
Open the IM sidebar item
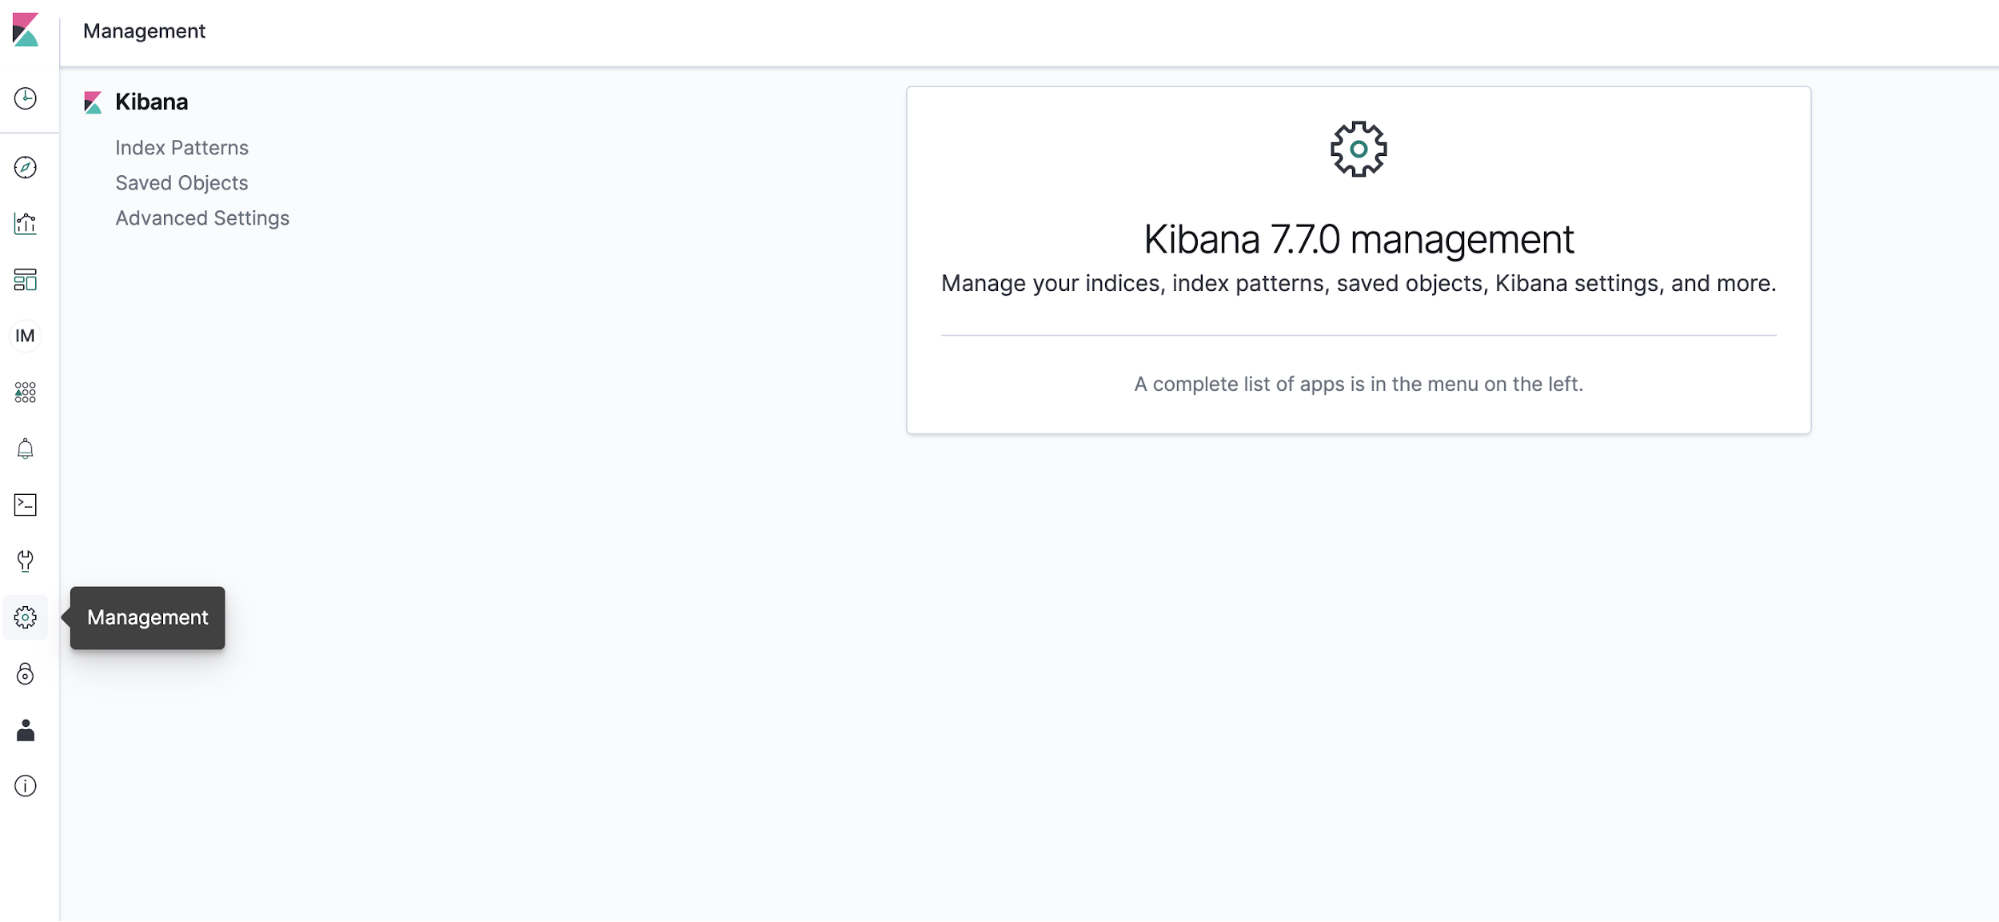tap(25, 336)
